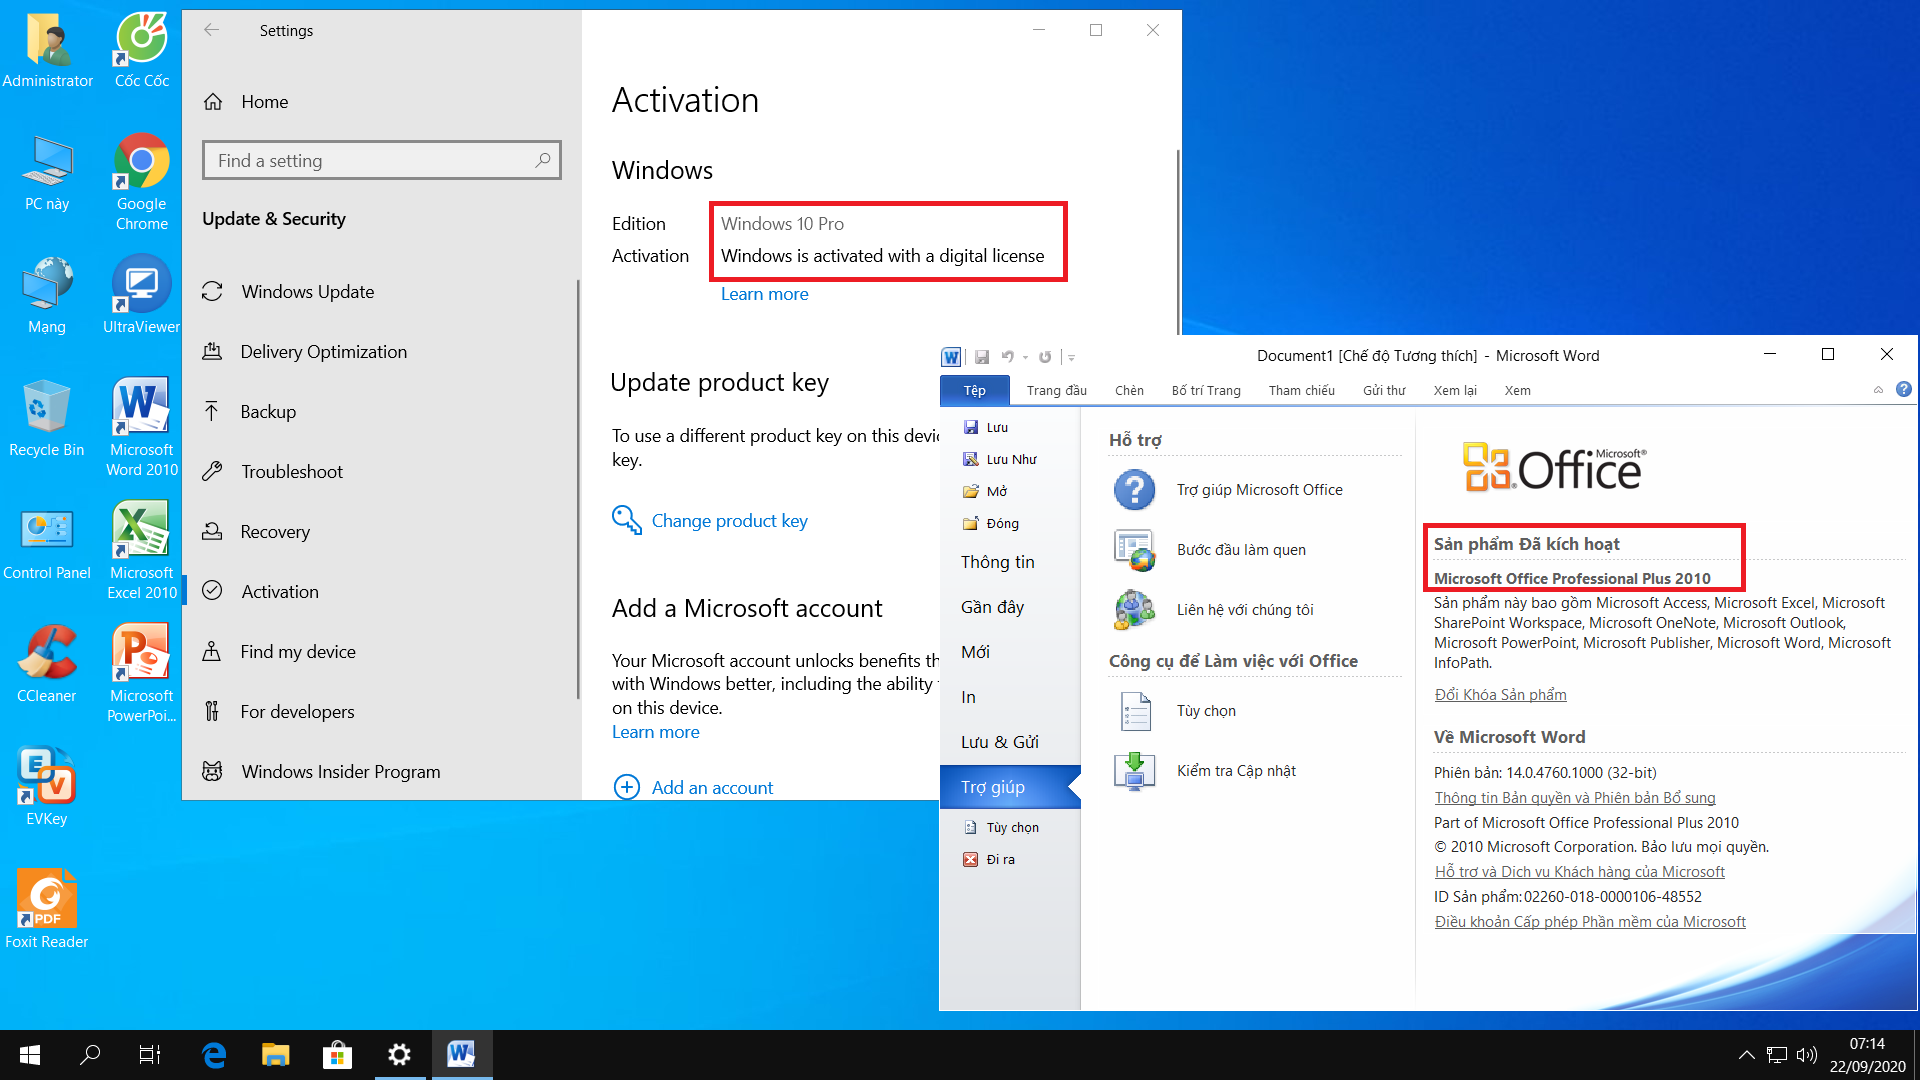
Task: Switch to the Xem lại ribbon tab
Action: (x=1455, y=390)
